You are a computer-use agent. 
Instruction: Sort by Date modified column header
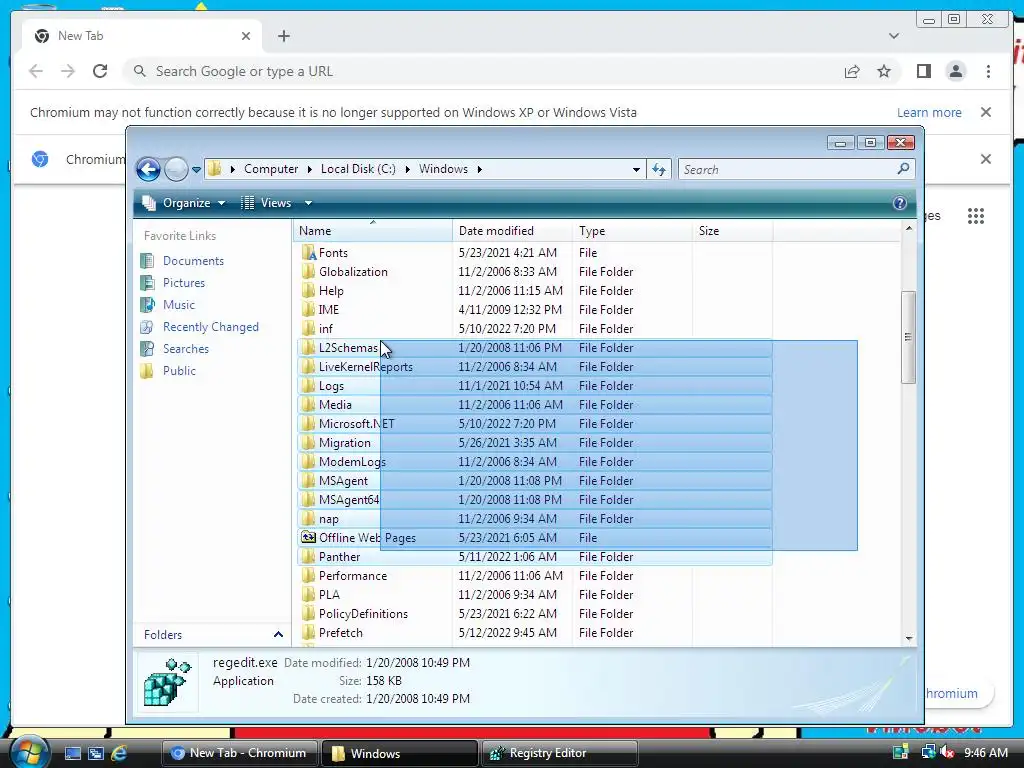pos(512,231)
